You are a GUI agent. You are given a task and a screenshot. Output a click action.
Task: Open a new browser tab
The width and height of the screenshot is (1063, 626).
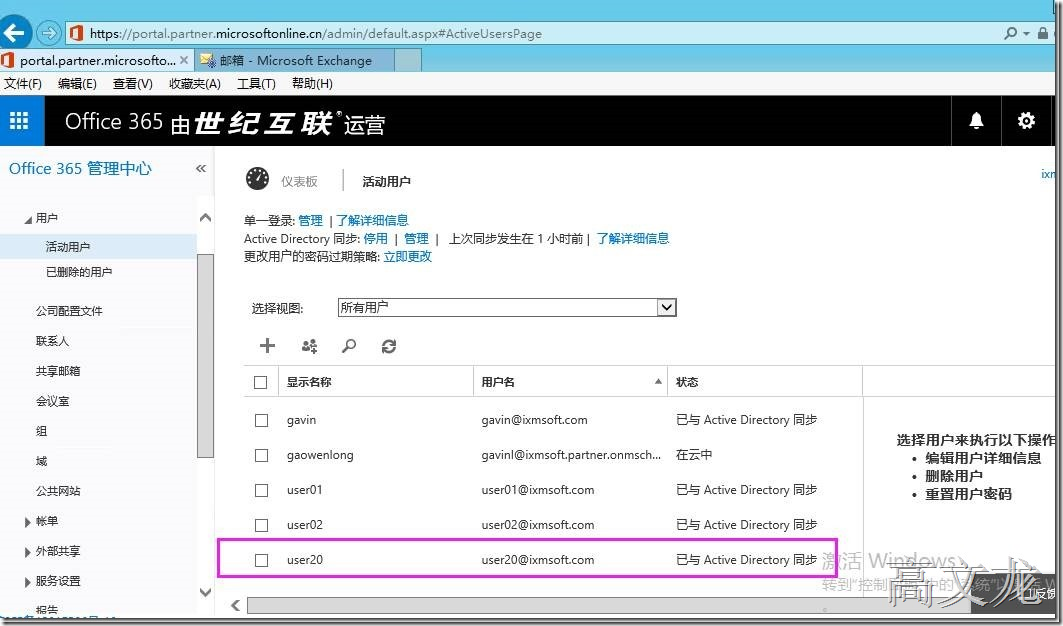coord(408,60)
